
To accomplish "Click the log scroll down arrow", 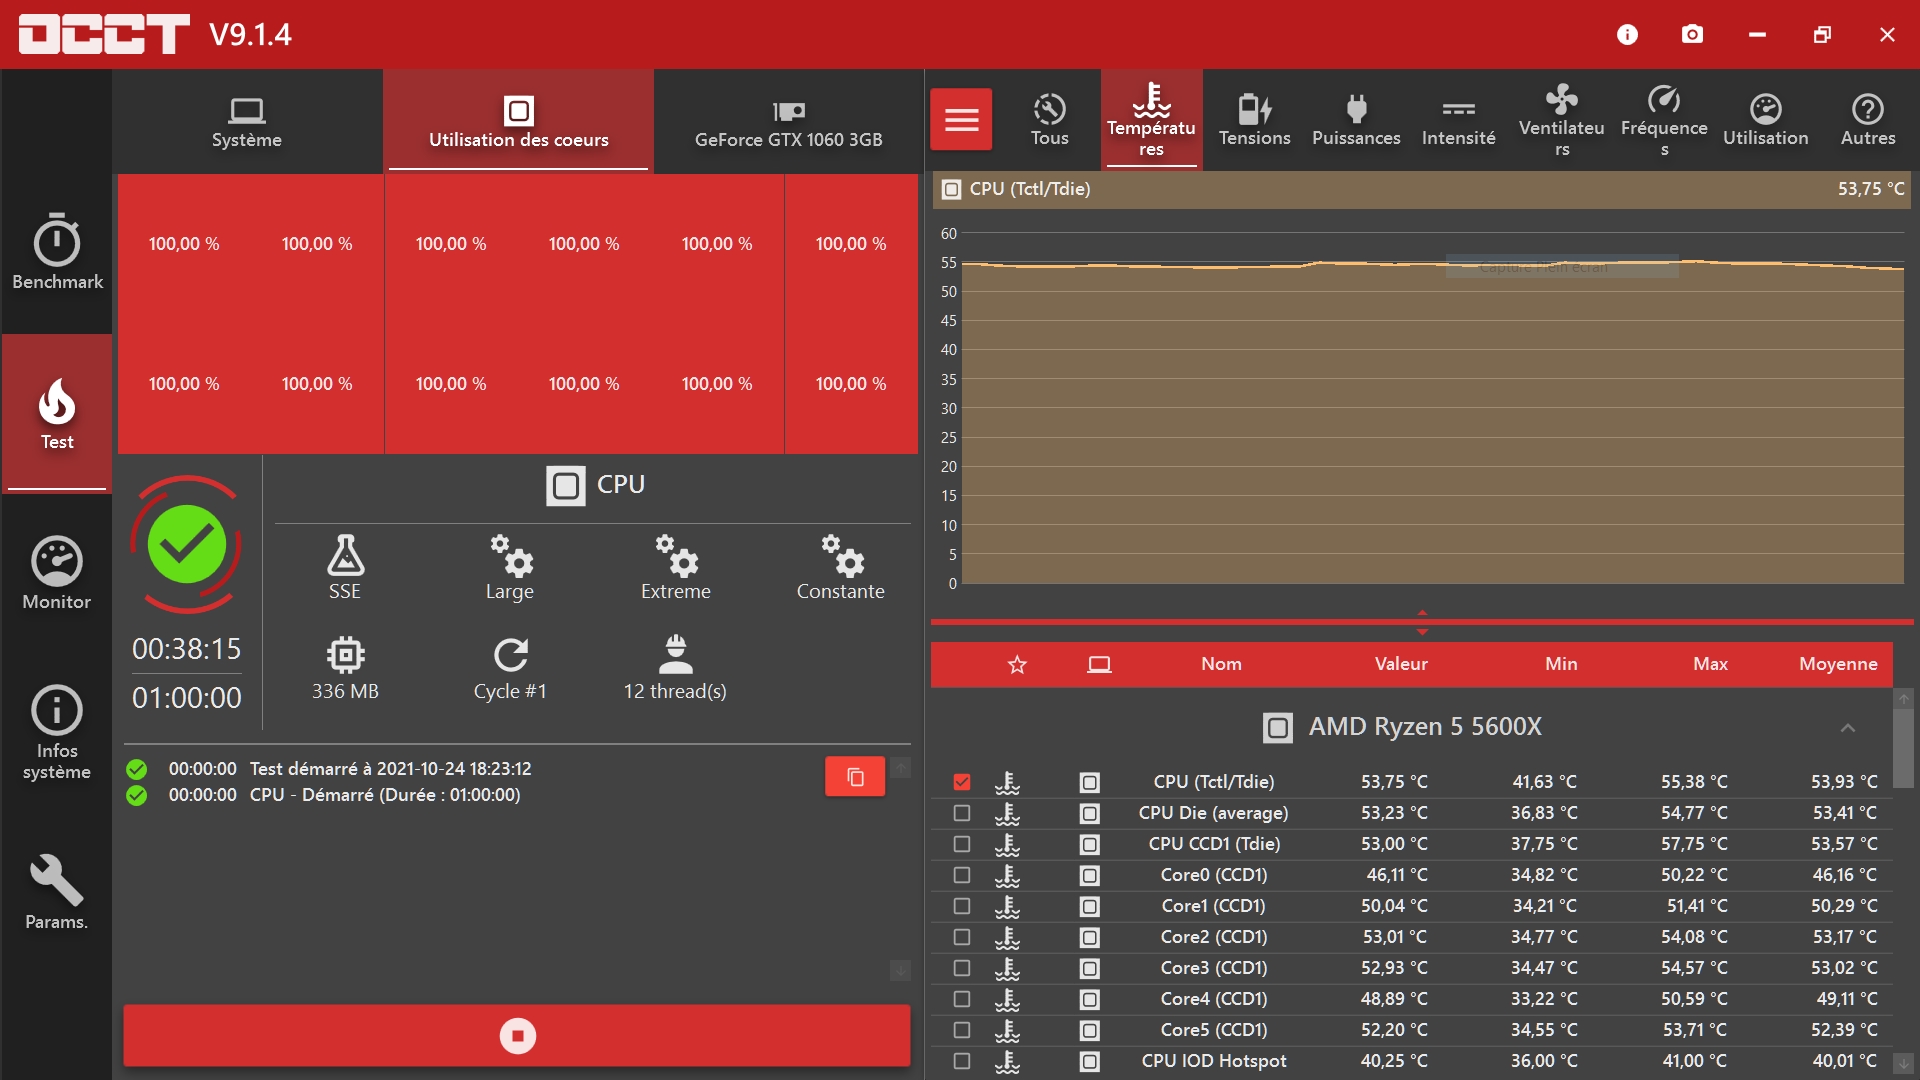I will tap(900, 970).
